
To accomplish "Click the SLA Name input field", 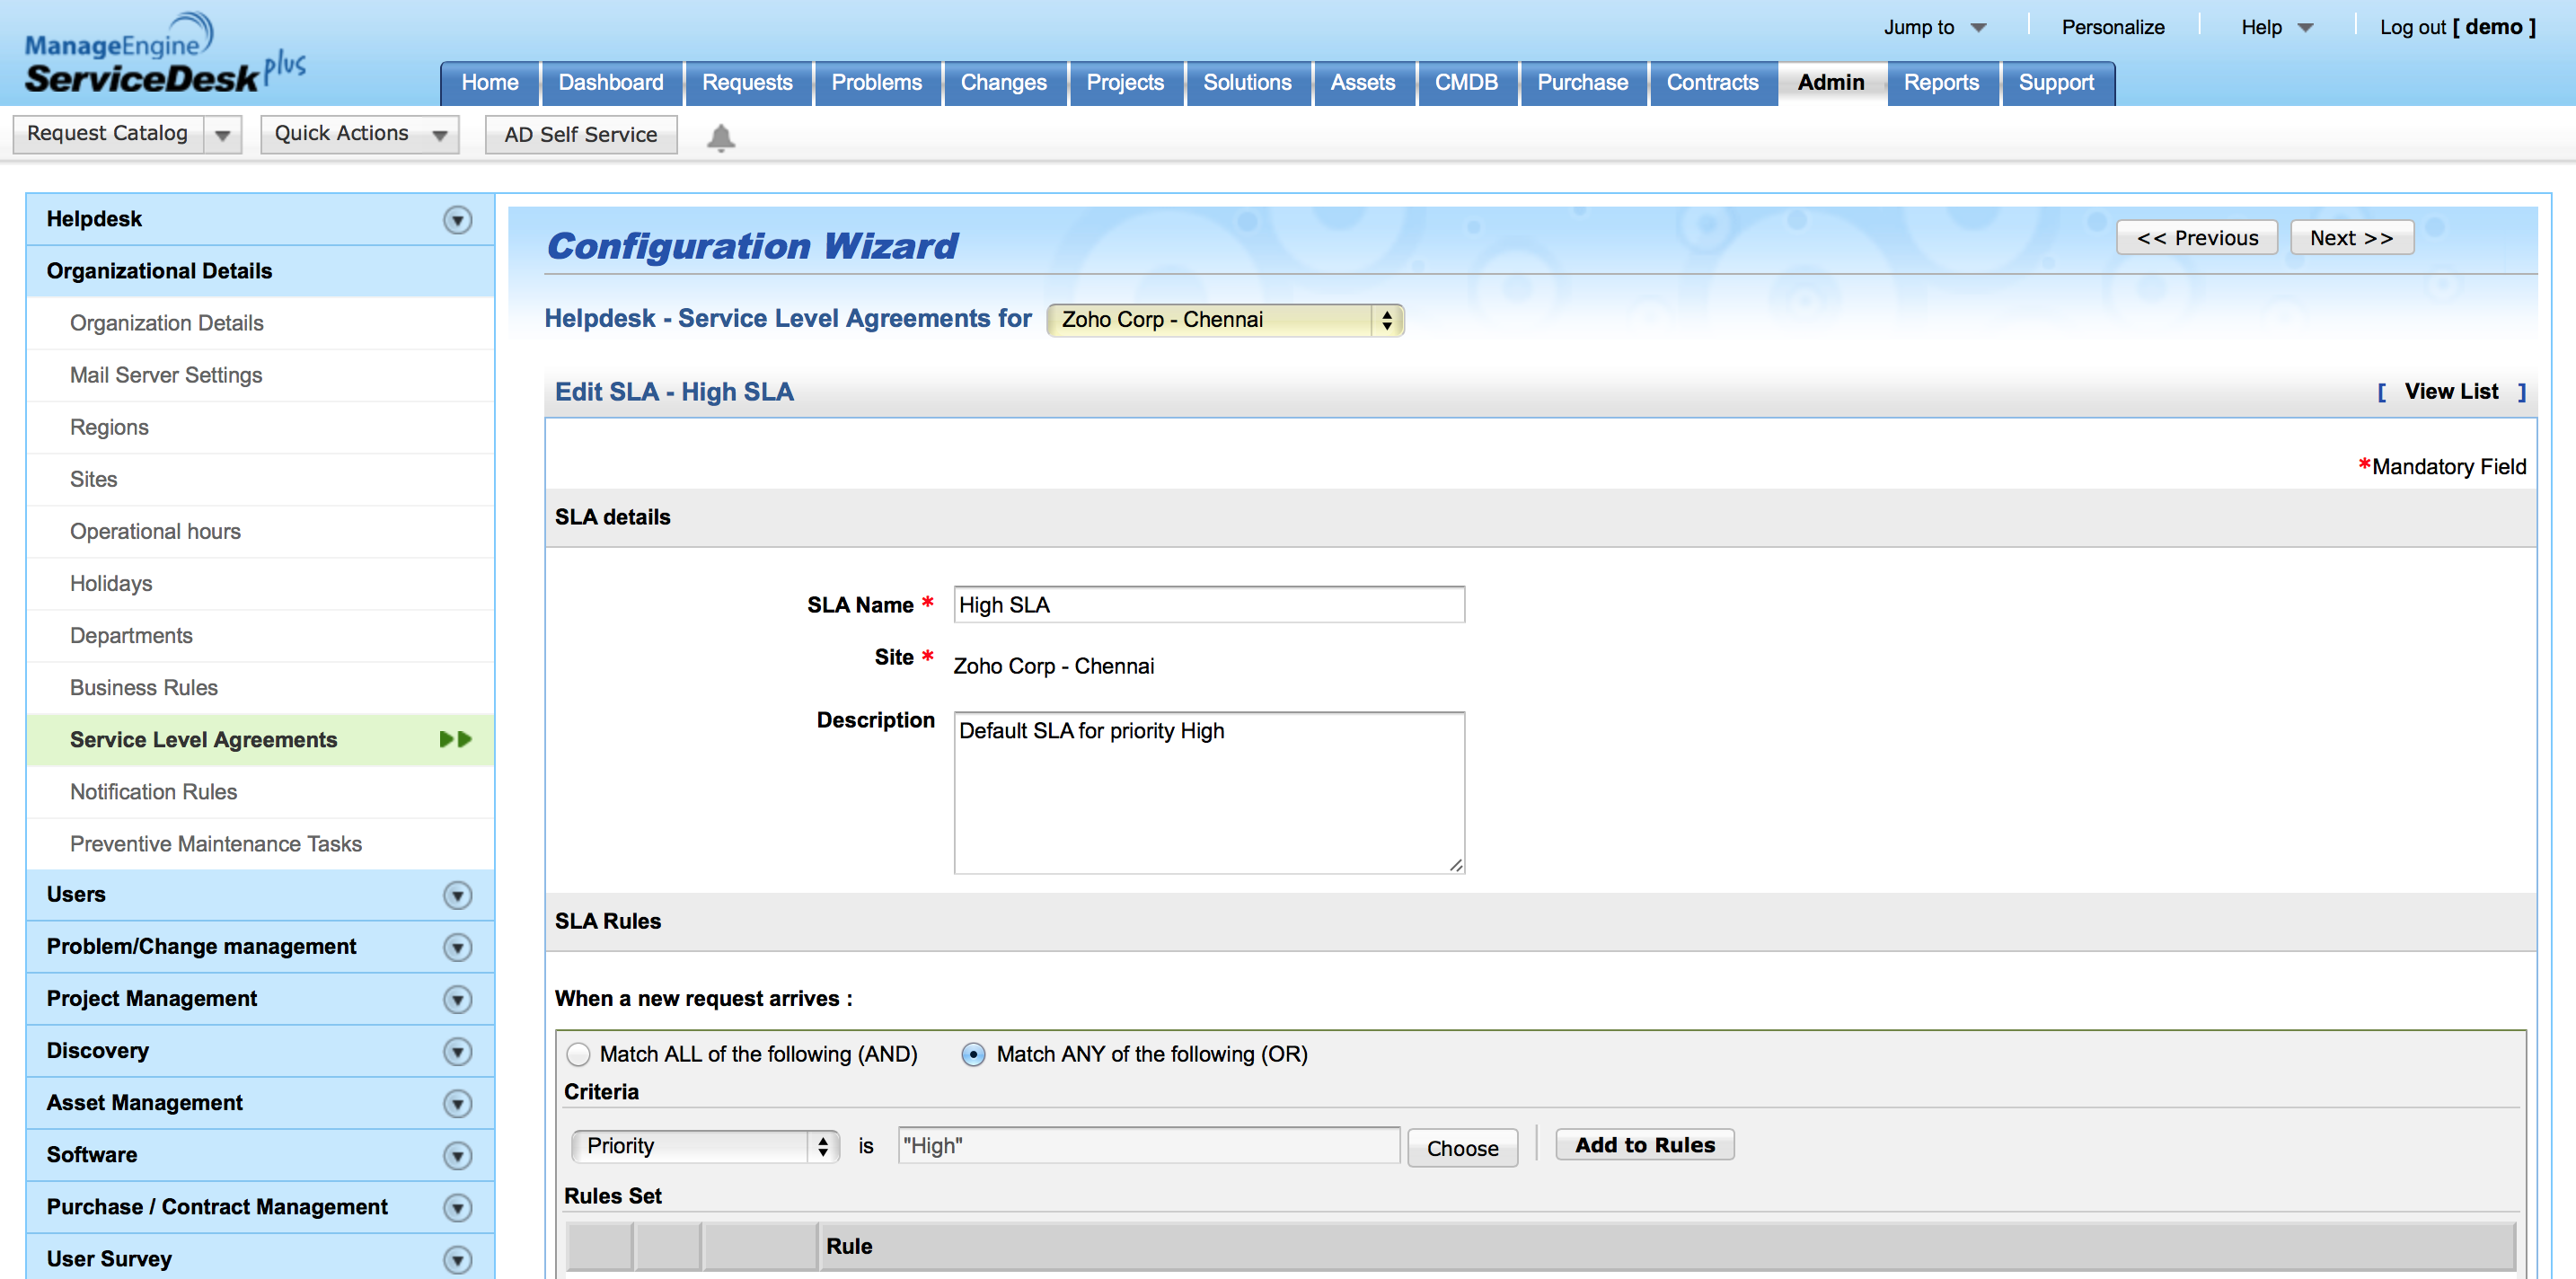I will (x=1208, y=605).
